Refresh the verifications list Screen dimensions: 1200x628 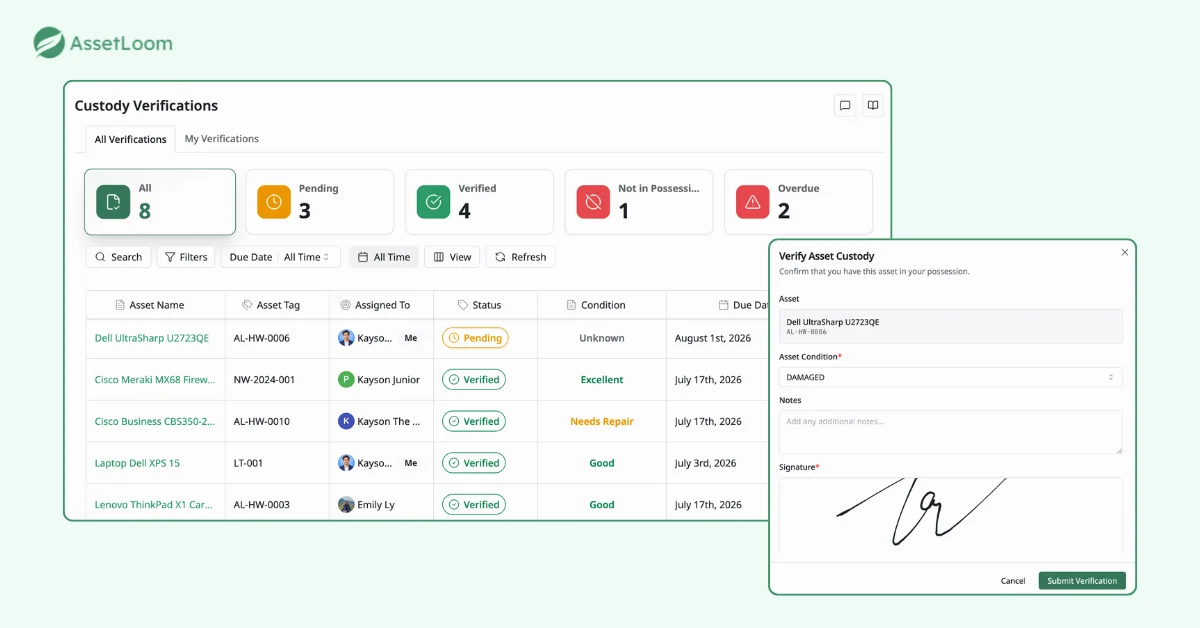pyautogui.click(x=520, y=257)
